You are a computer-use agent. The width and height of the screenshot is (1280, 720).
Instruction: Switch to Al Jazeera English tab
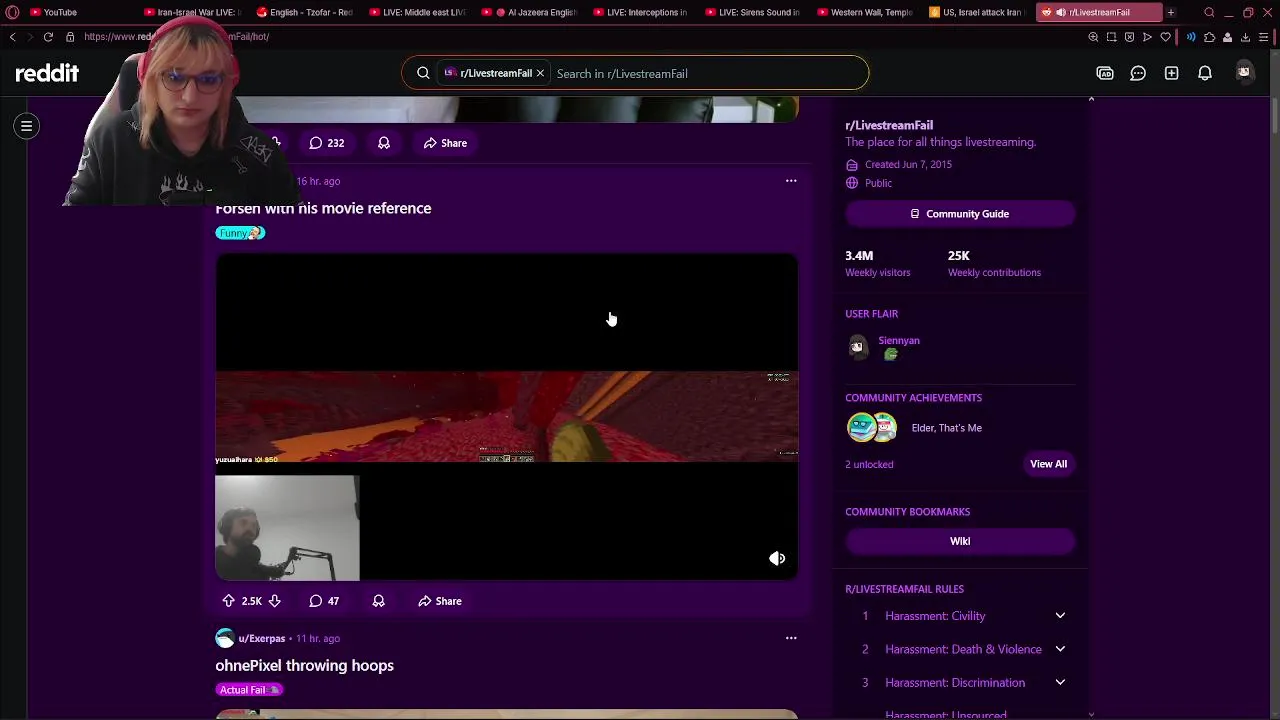pos(528,12)
